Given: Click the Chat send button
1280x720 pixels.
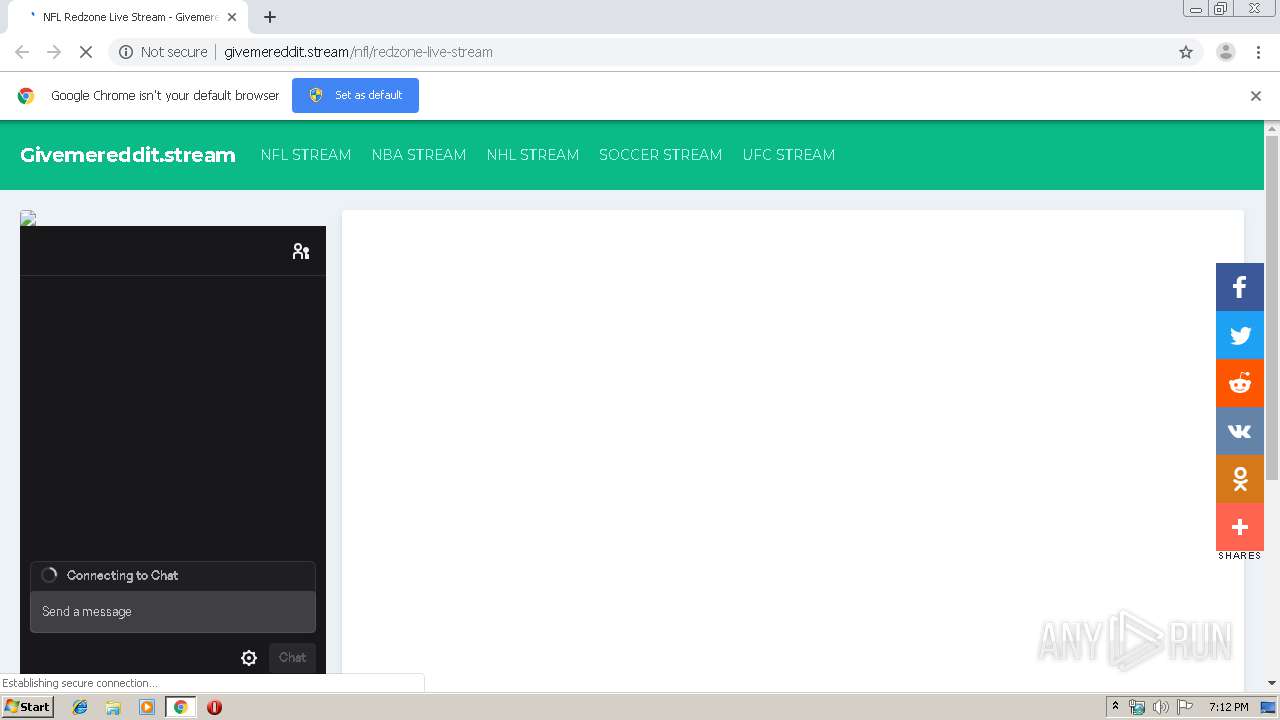Looking at the screenshot, I should tap(292, 658).
